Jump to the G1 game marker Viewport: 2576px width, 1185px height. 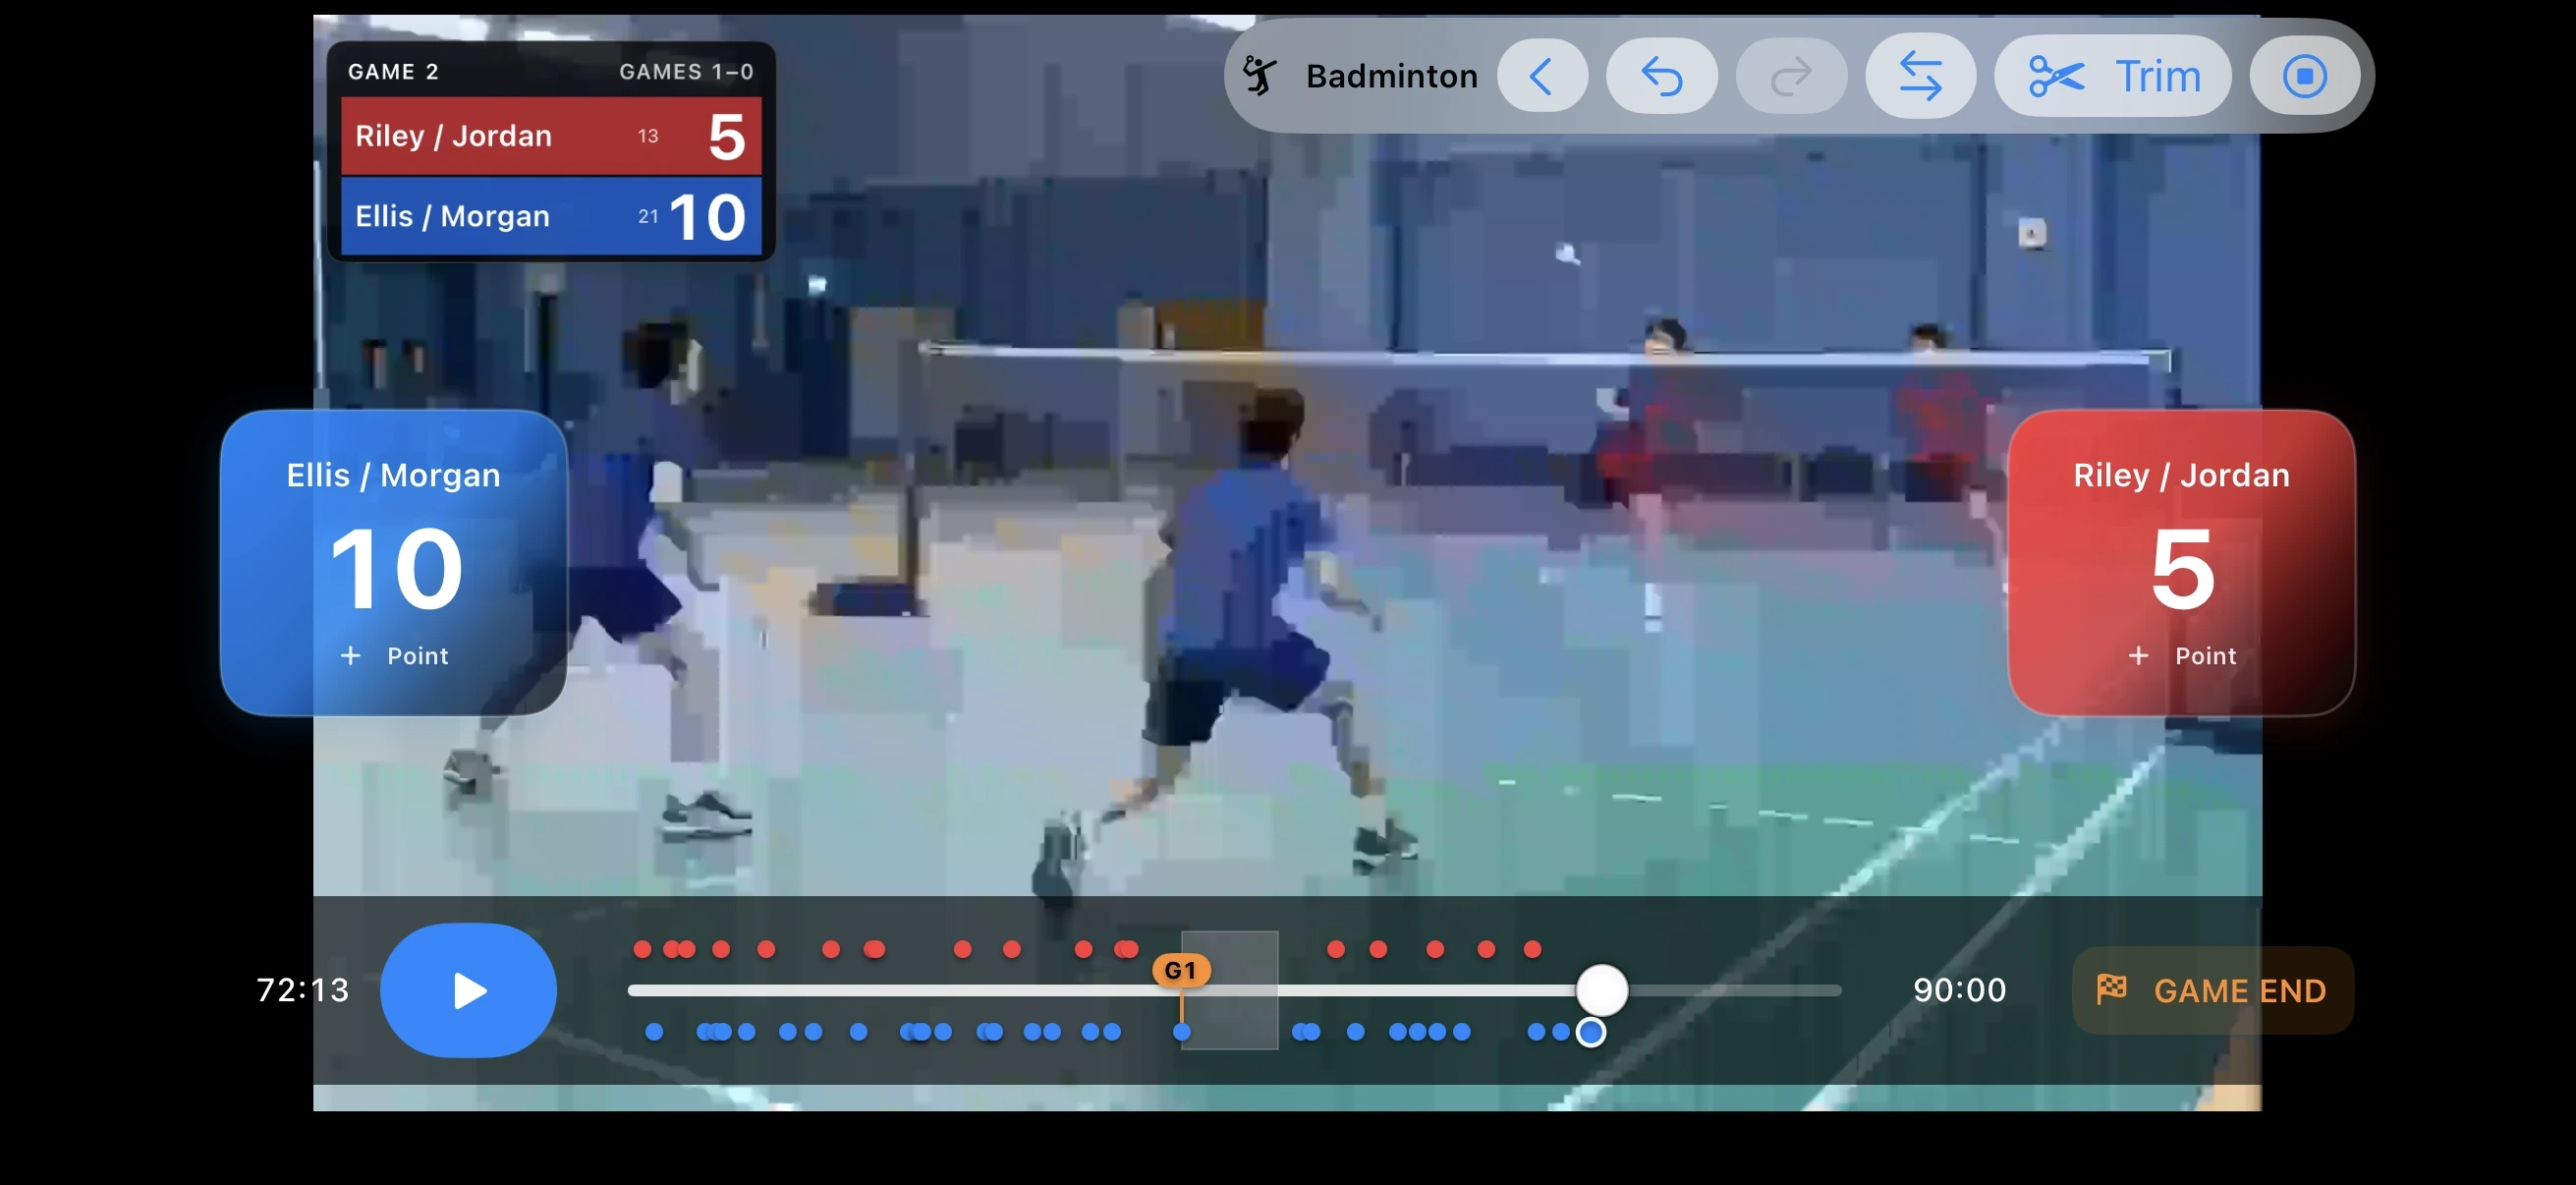point(1181,970)
